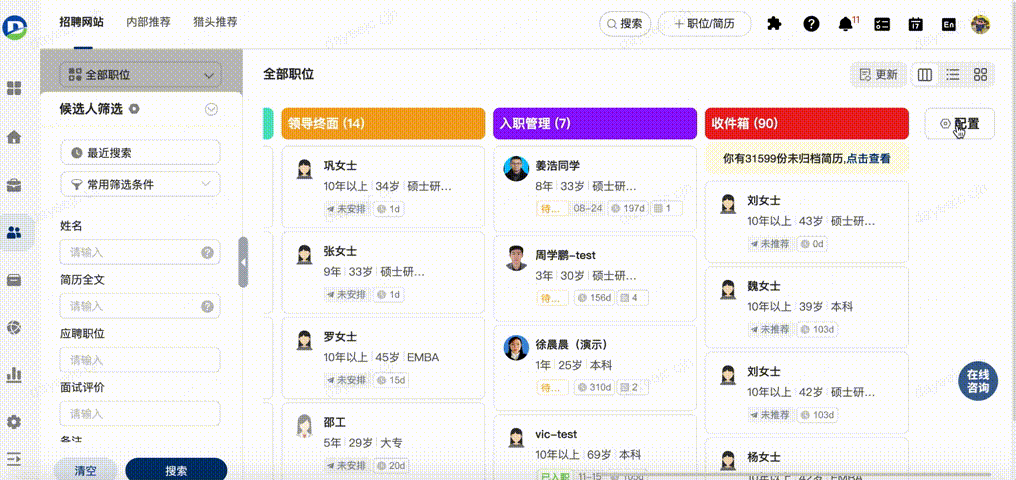
Task: Switch to kanban column view
Action: click(925, 74)
